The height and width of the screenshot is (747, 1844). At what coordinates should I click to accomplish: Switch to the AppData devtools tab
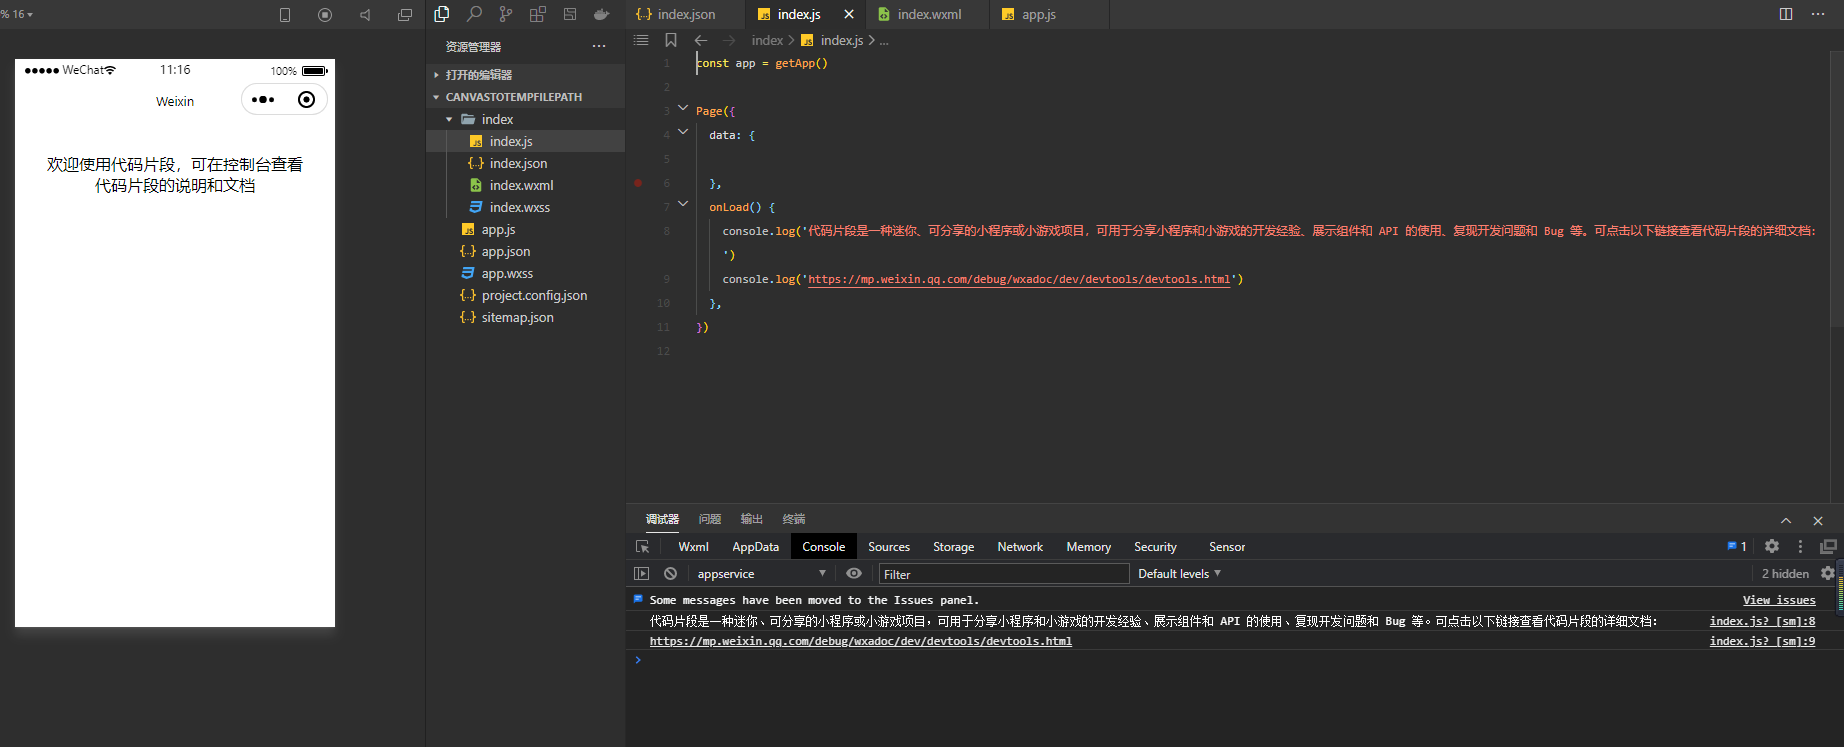tap(755, 547)
